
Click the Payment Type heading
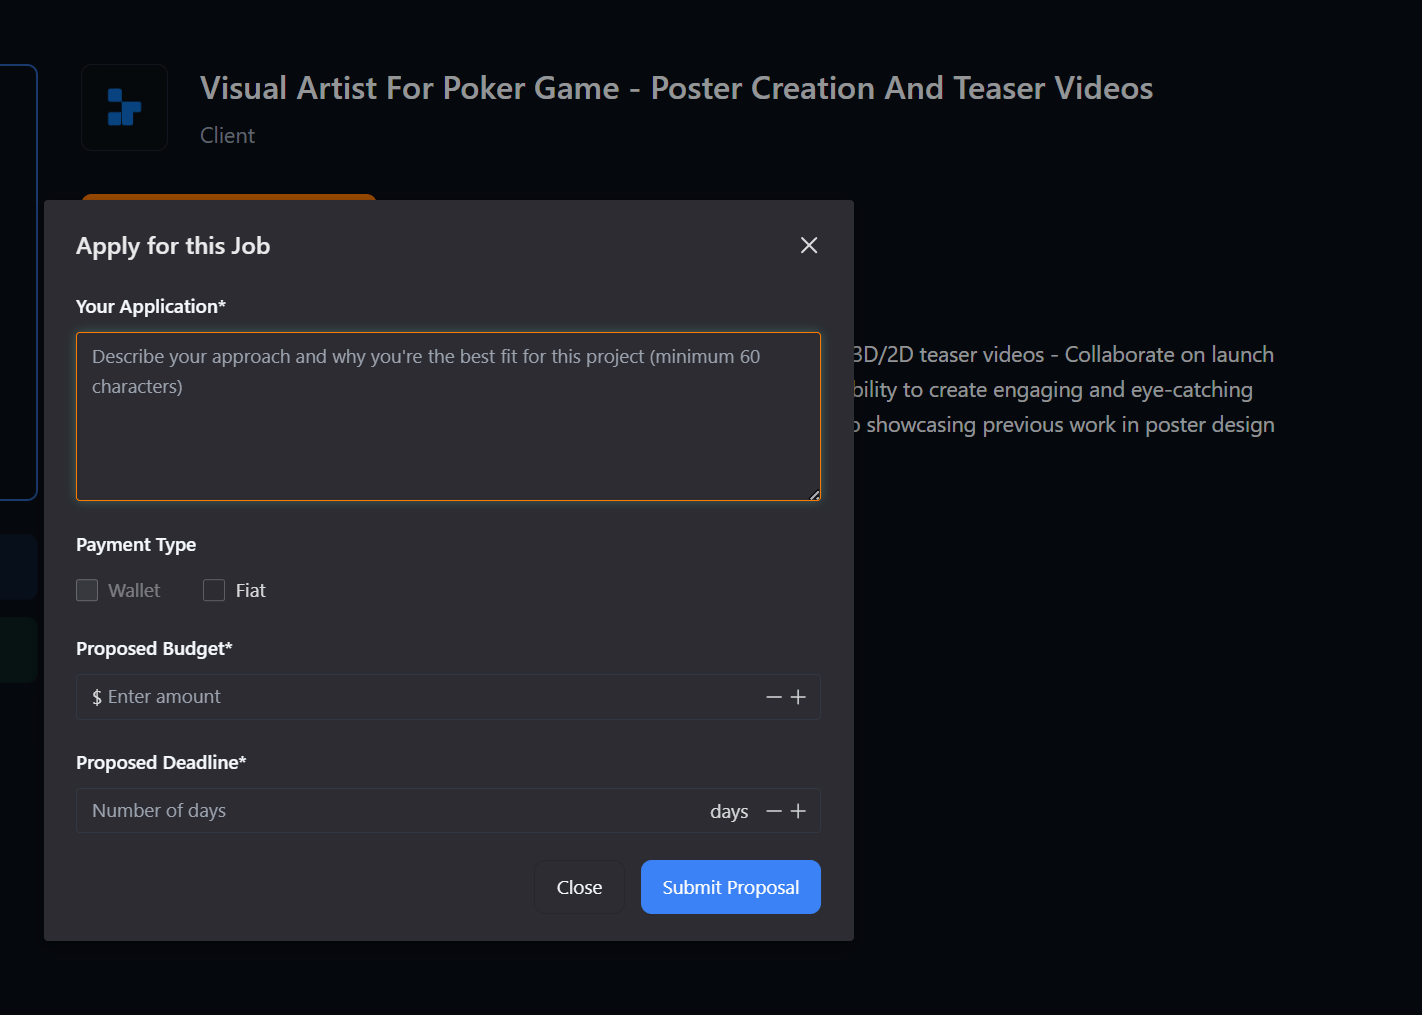[x=136, y=545]
